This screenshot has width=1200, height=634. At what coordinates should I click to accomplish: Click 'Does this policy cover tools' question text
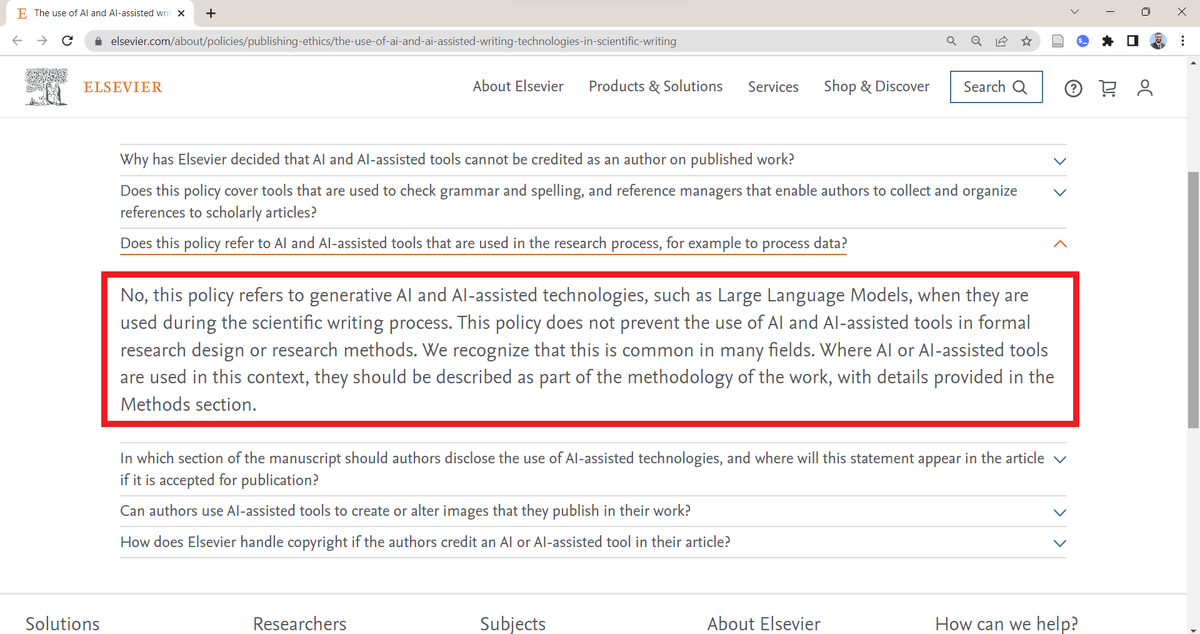pos(569,201)
